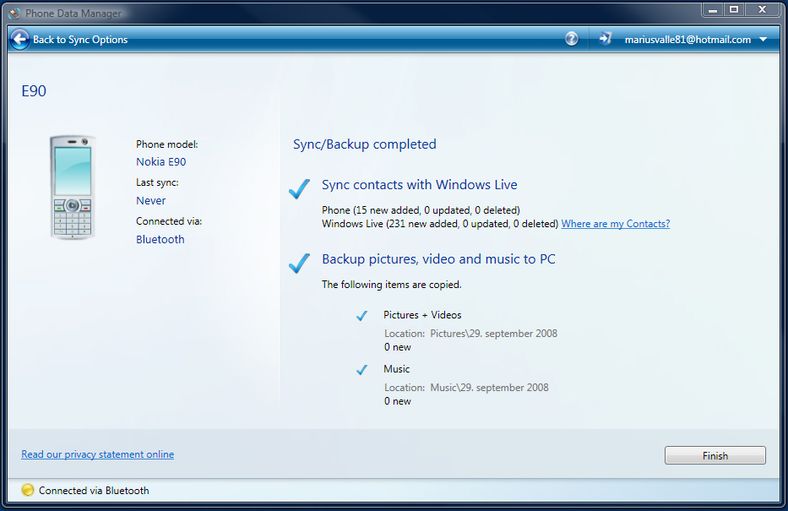Click The following items are copied text

click(391, 284)
